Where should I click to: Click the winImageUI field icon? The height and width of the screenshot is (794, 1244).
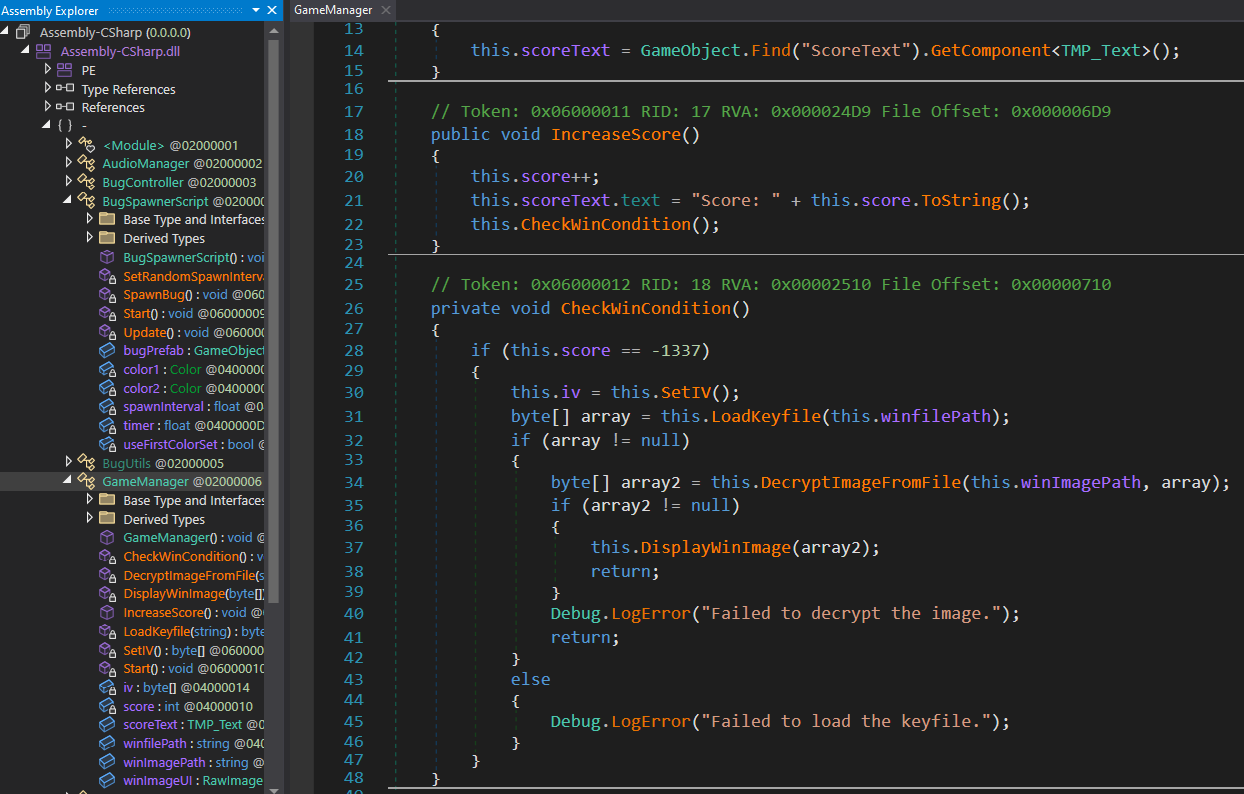click(106, 781)
